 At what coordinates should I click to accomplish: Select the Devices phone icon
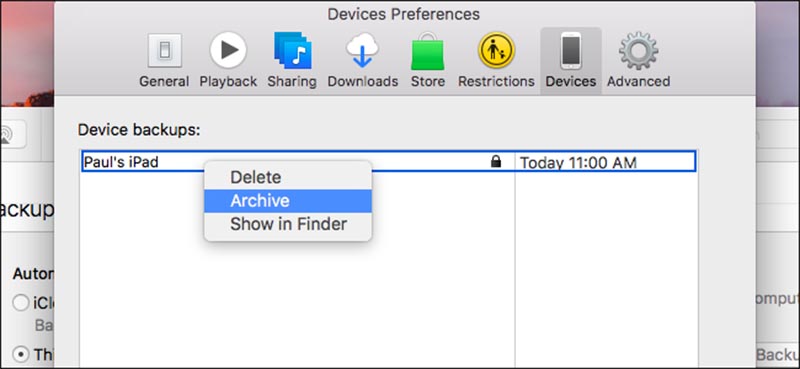click(x=570, y=50)
